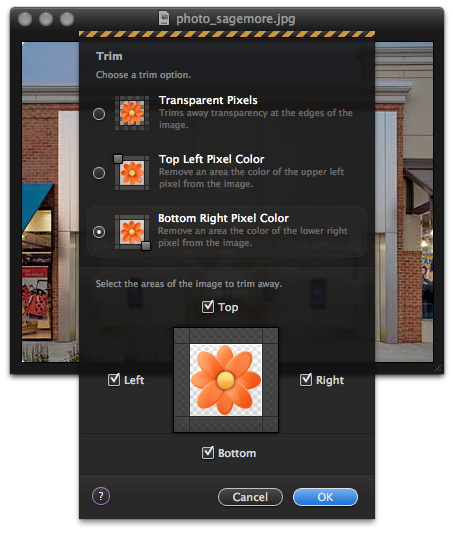Click the window resize grip corner

coord(438,368)
